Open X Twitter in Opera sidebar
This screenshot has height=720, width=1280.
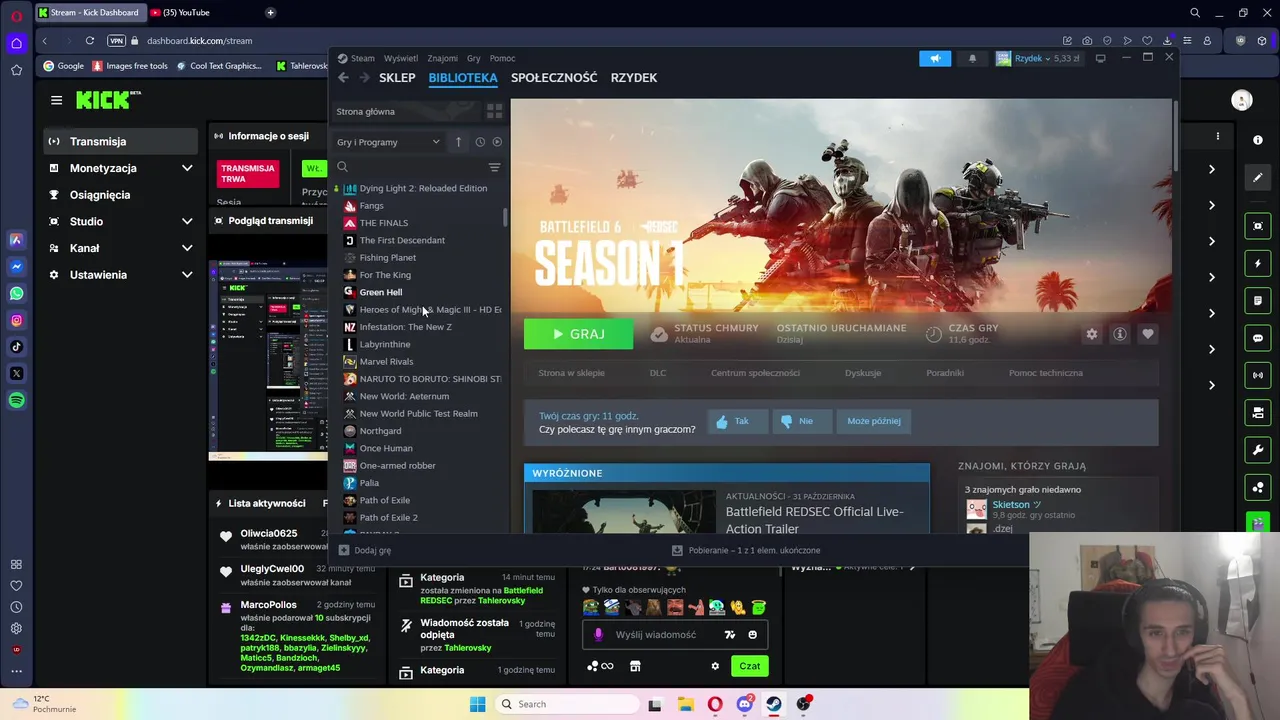(16, 373)
